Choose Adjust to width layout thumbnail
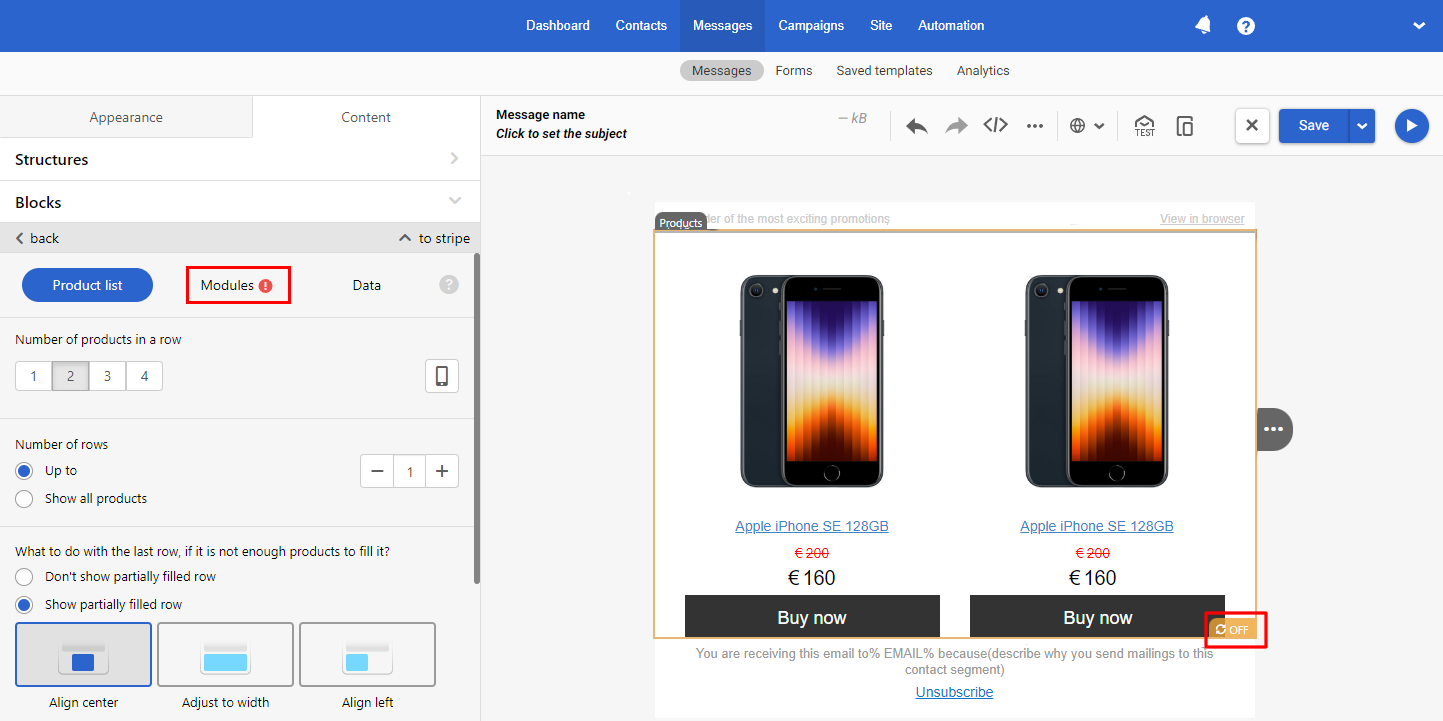 pos(225,655)
